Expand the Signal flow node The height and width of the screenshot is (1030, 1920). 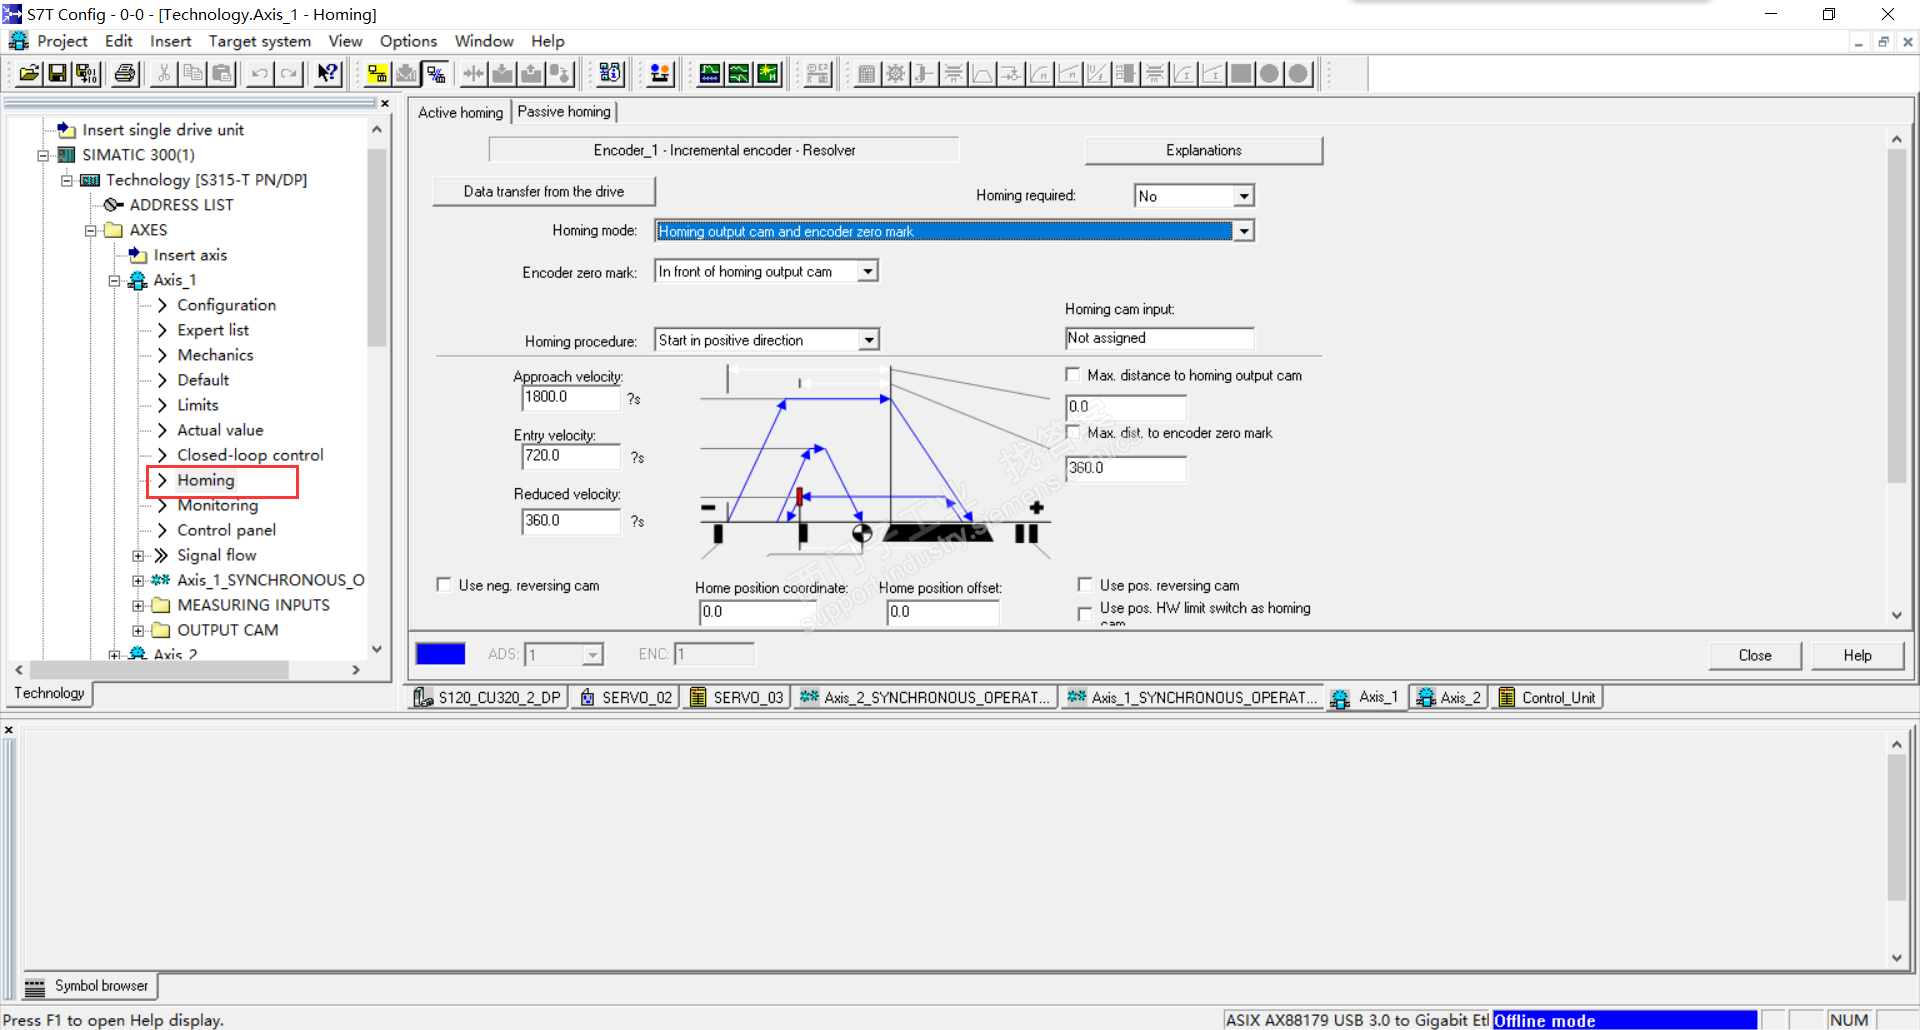coord(138,556)
